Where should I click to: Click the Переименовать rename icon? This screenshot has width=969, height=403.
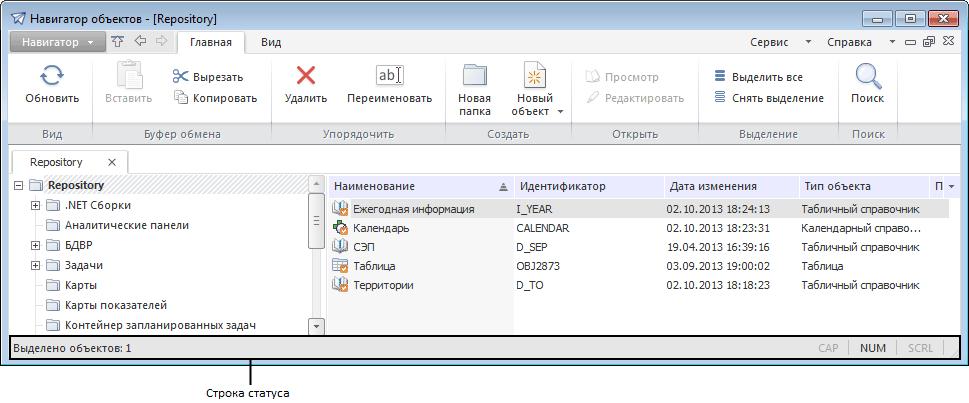(389, 76)
